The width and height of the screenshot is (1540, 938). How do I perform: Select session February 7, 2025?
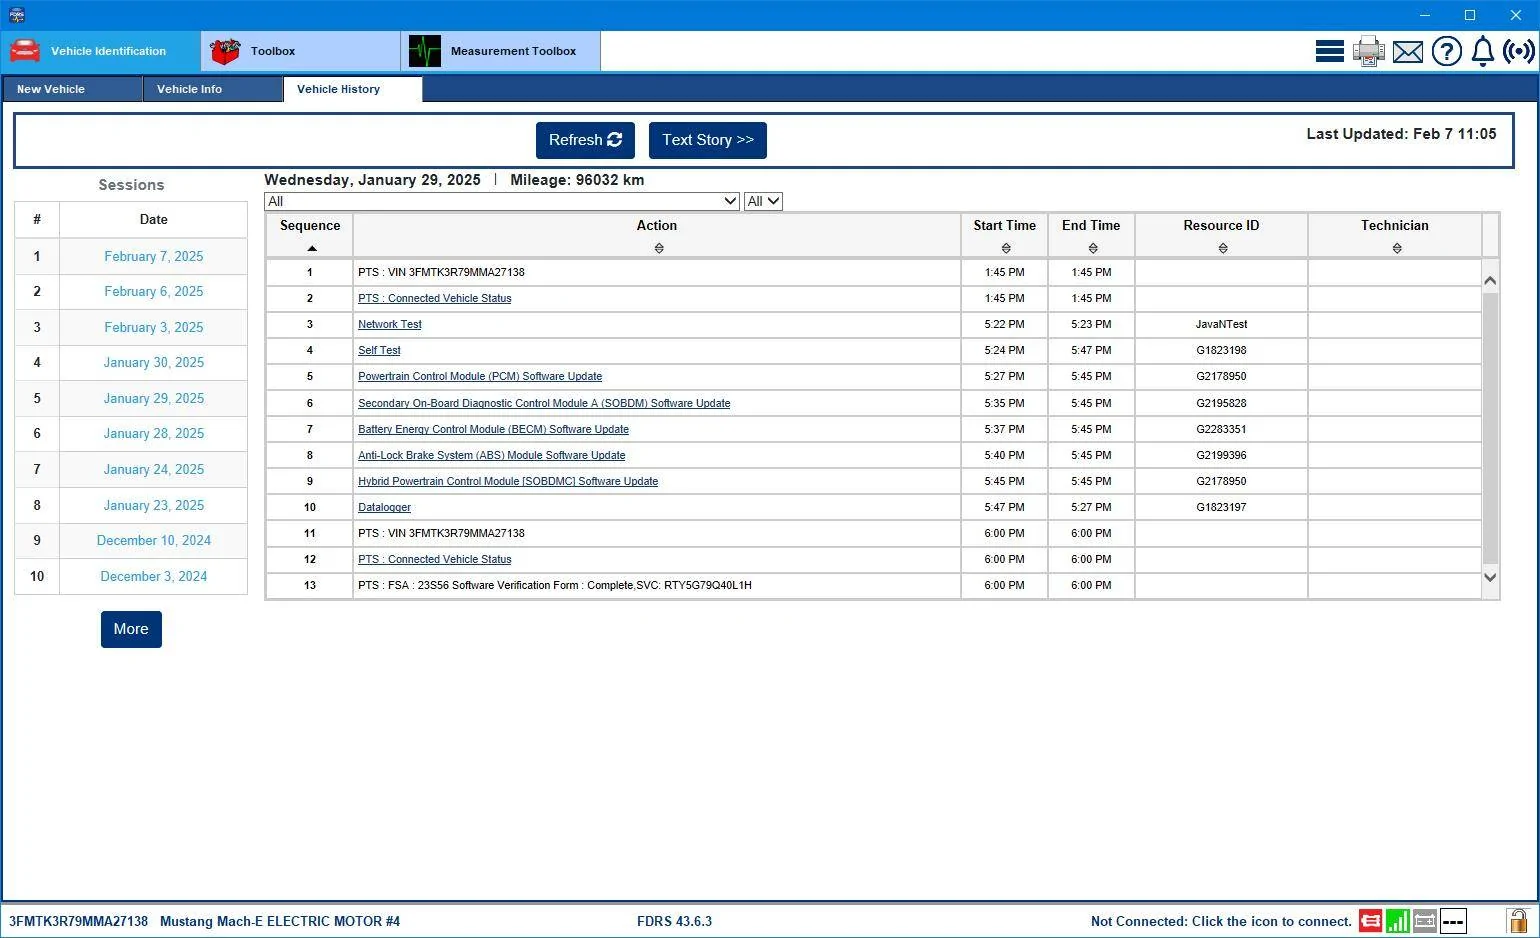tap(153, 256)
